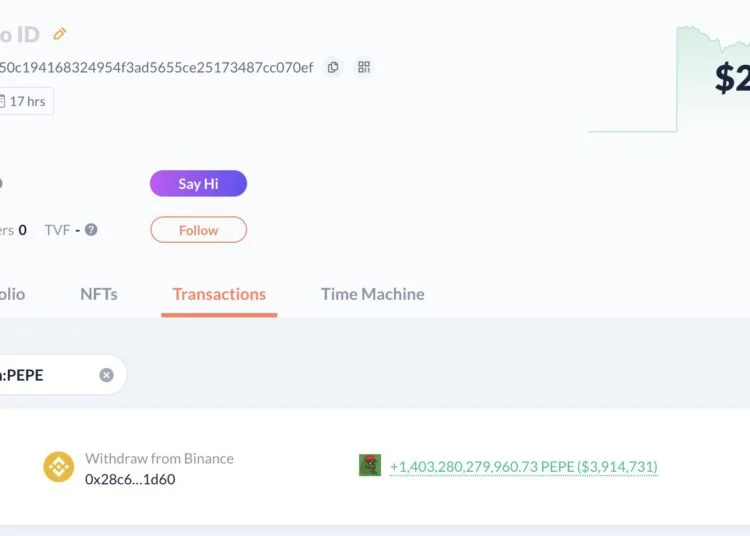Click the calendar icon in 17 hrs badge

[3, 101]
